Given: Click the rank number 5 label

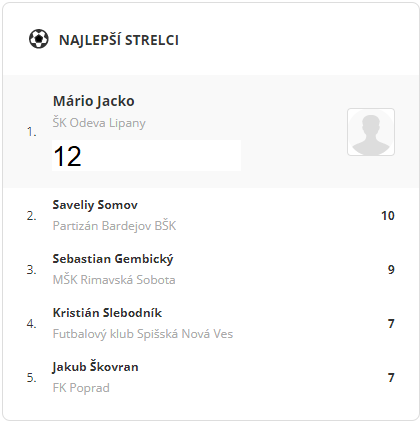Looking at the screenshot, I should [x=32, y=378].
